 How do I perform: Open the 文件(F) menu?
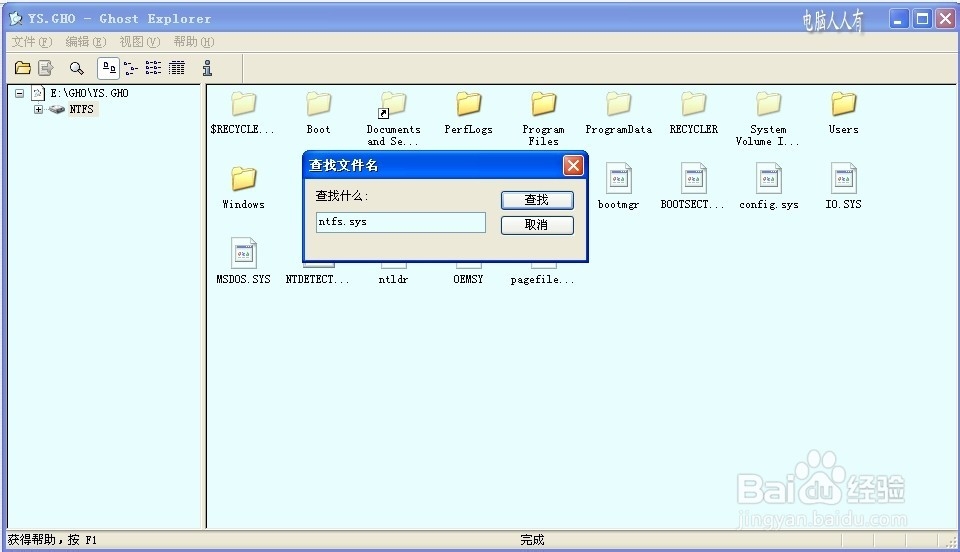click(x=32, y=42)
